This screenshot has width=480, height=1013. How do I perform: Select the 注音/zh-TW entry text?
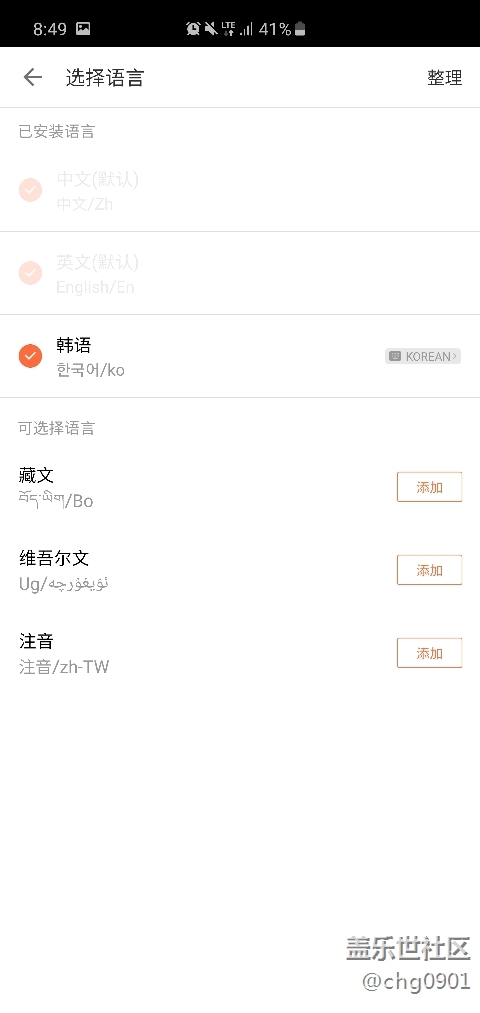(64, 667)
